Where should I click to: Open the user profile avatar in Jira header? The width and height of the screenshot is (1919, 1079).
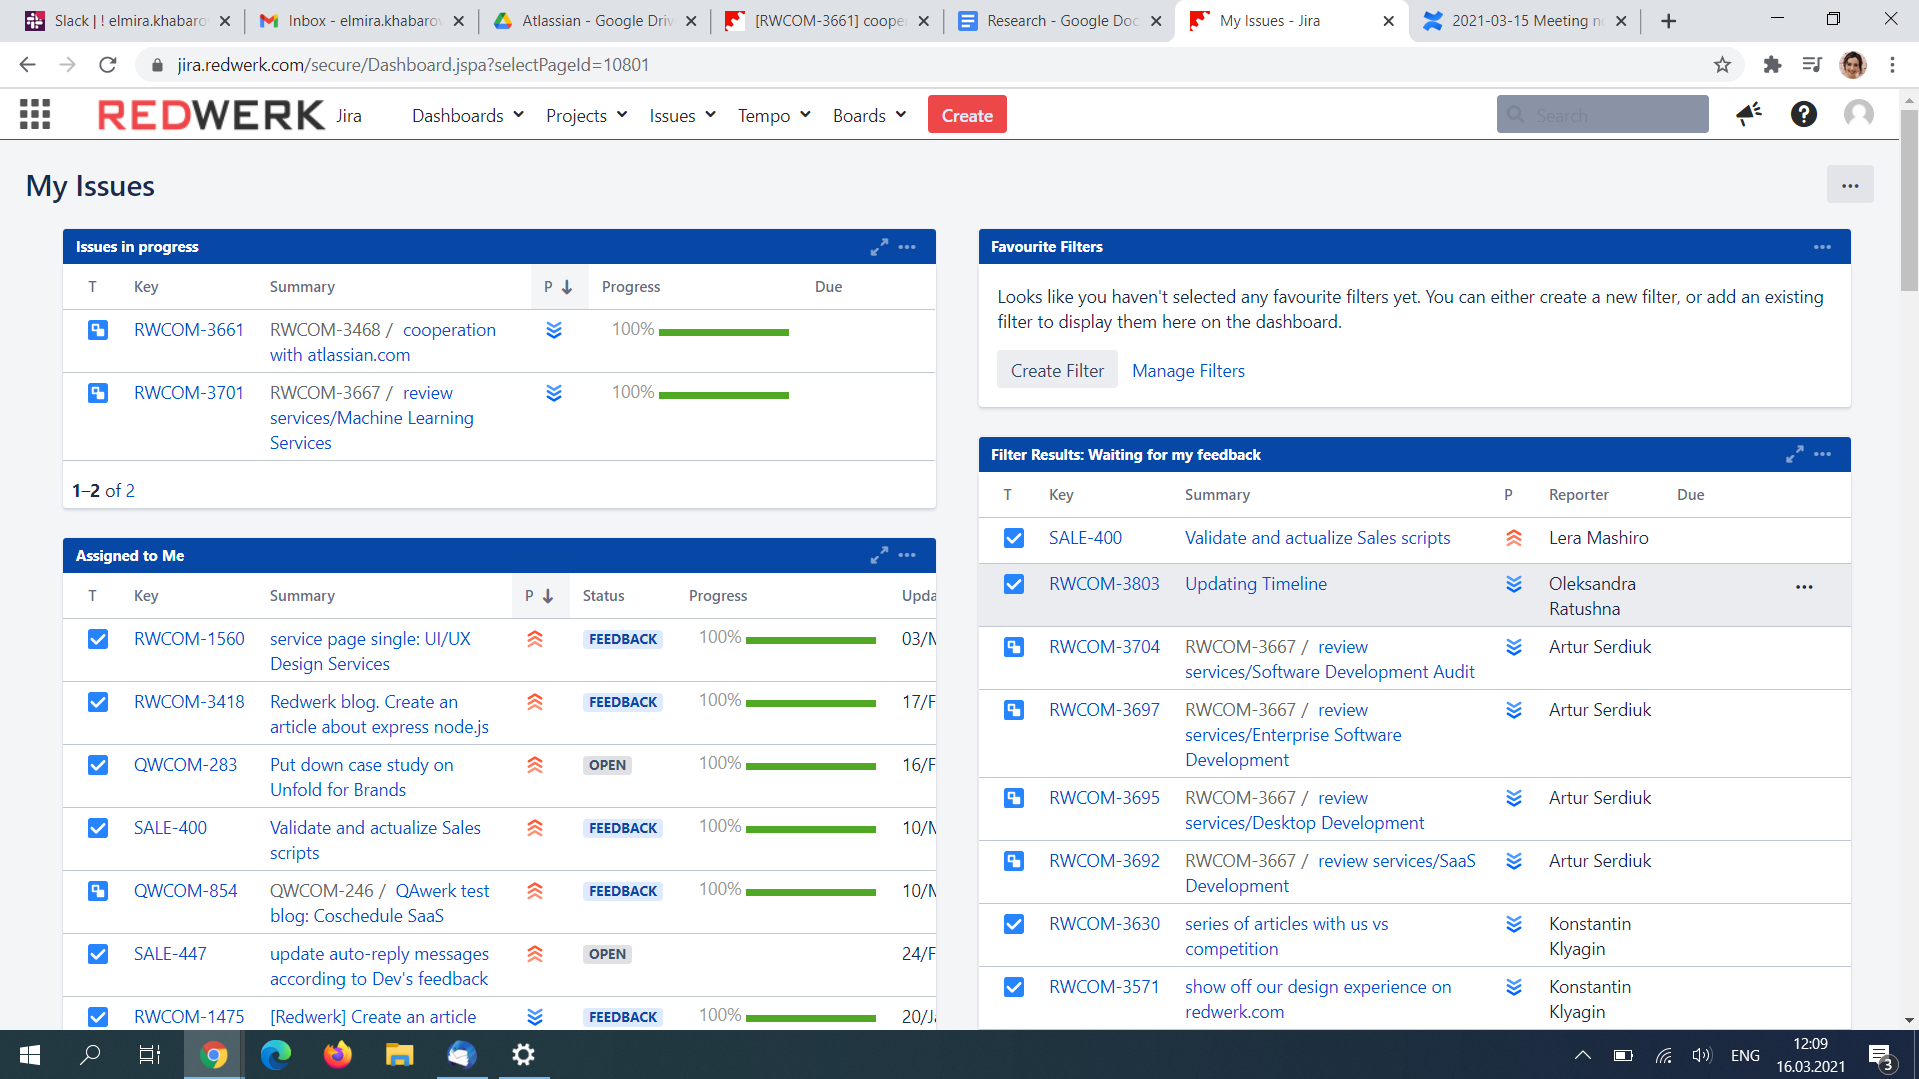click(x=1859, y=115)
